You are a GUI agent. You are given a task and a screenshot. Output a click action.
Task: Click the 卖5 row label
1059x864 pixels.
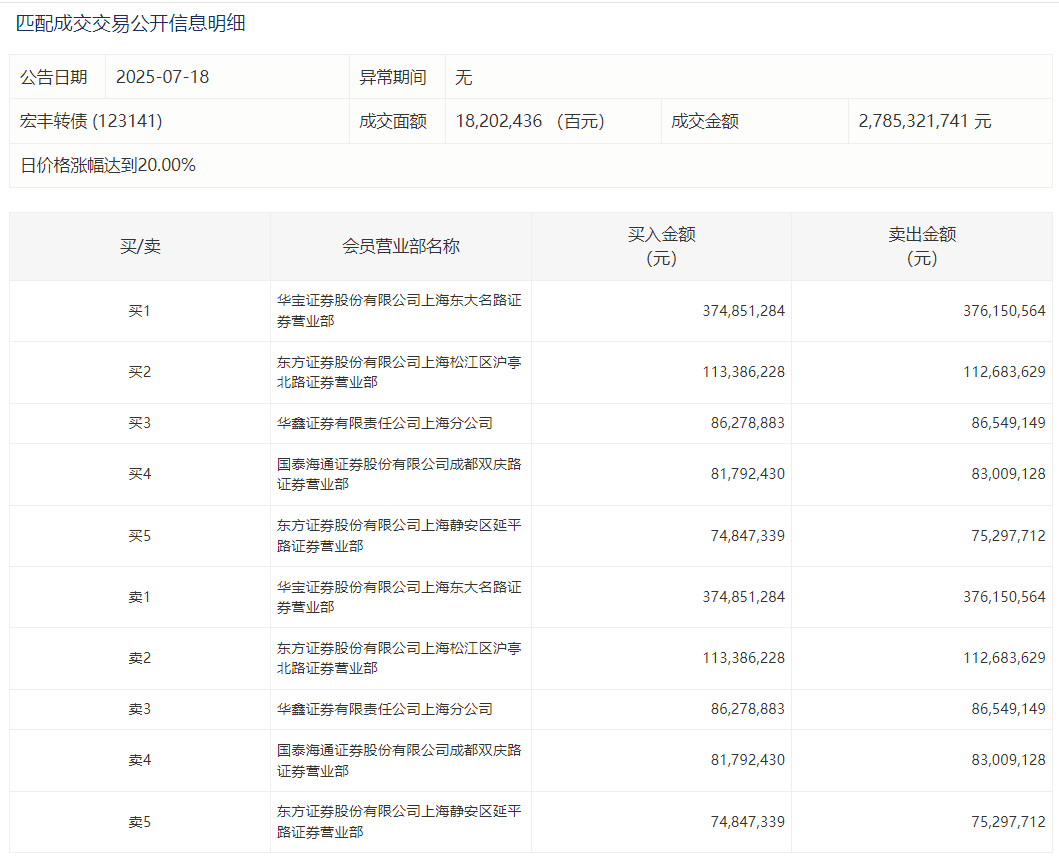tap(140, 822)
